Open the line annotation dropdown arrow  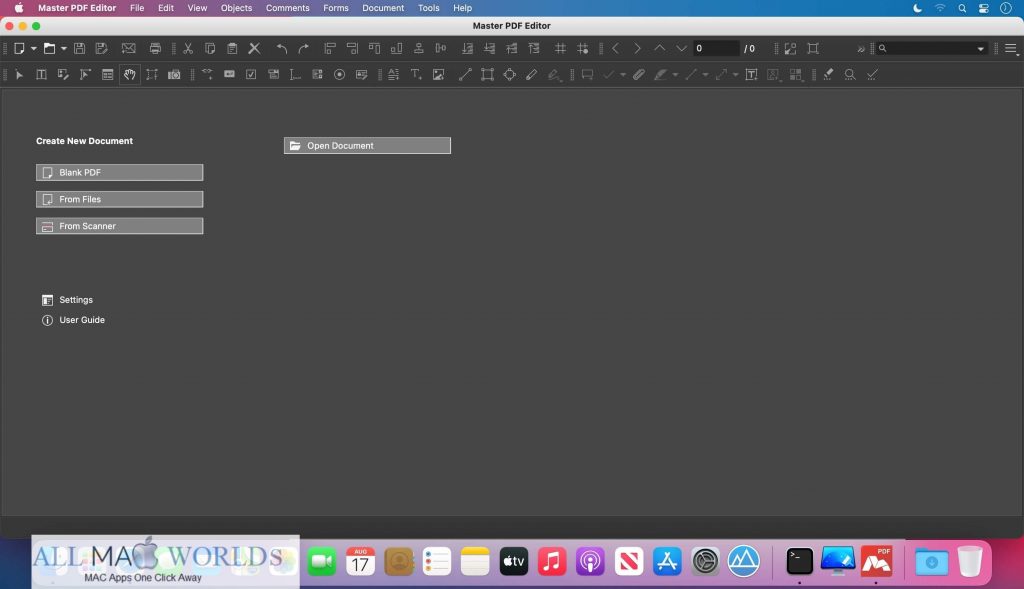tap(705, 75)
